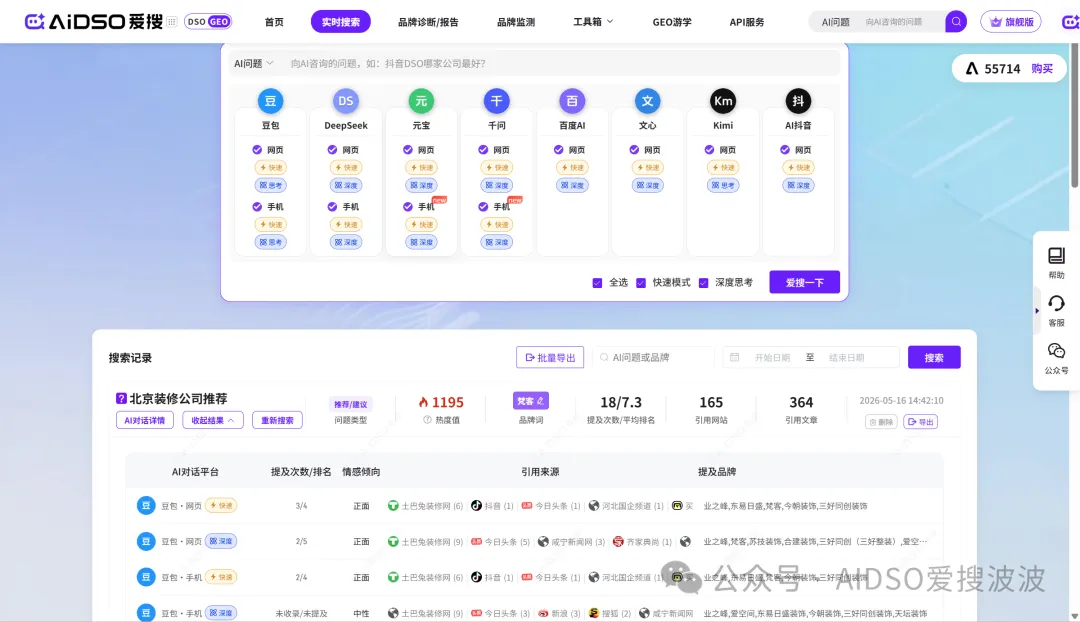This screenshot has height=622, width=1080.
Task: Uncheck 手机 under 元宝
Action: tap(408, 207)
